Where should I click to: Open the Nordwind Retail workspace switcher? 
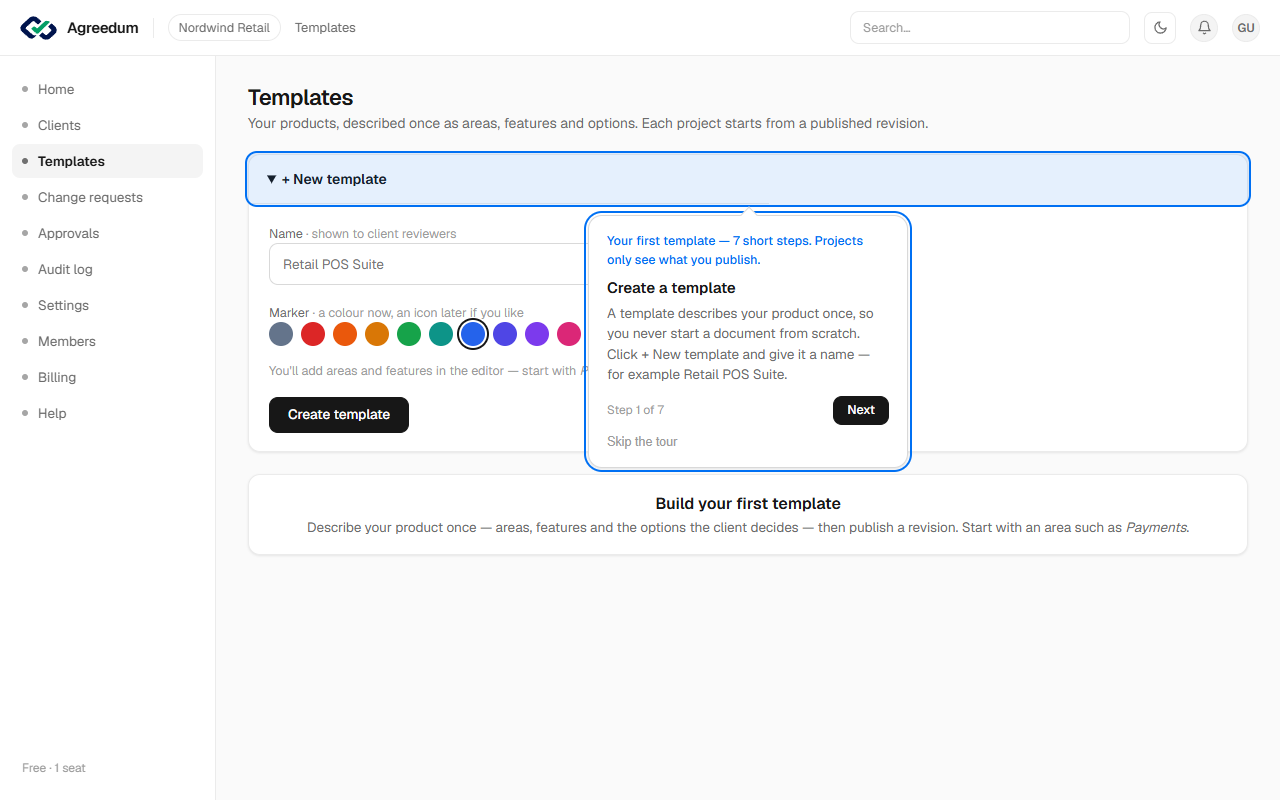point(224,28)
